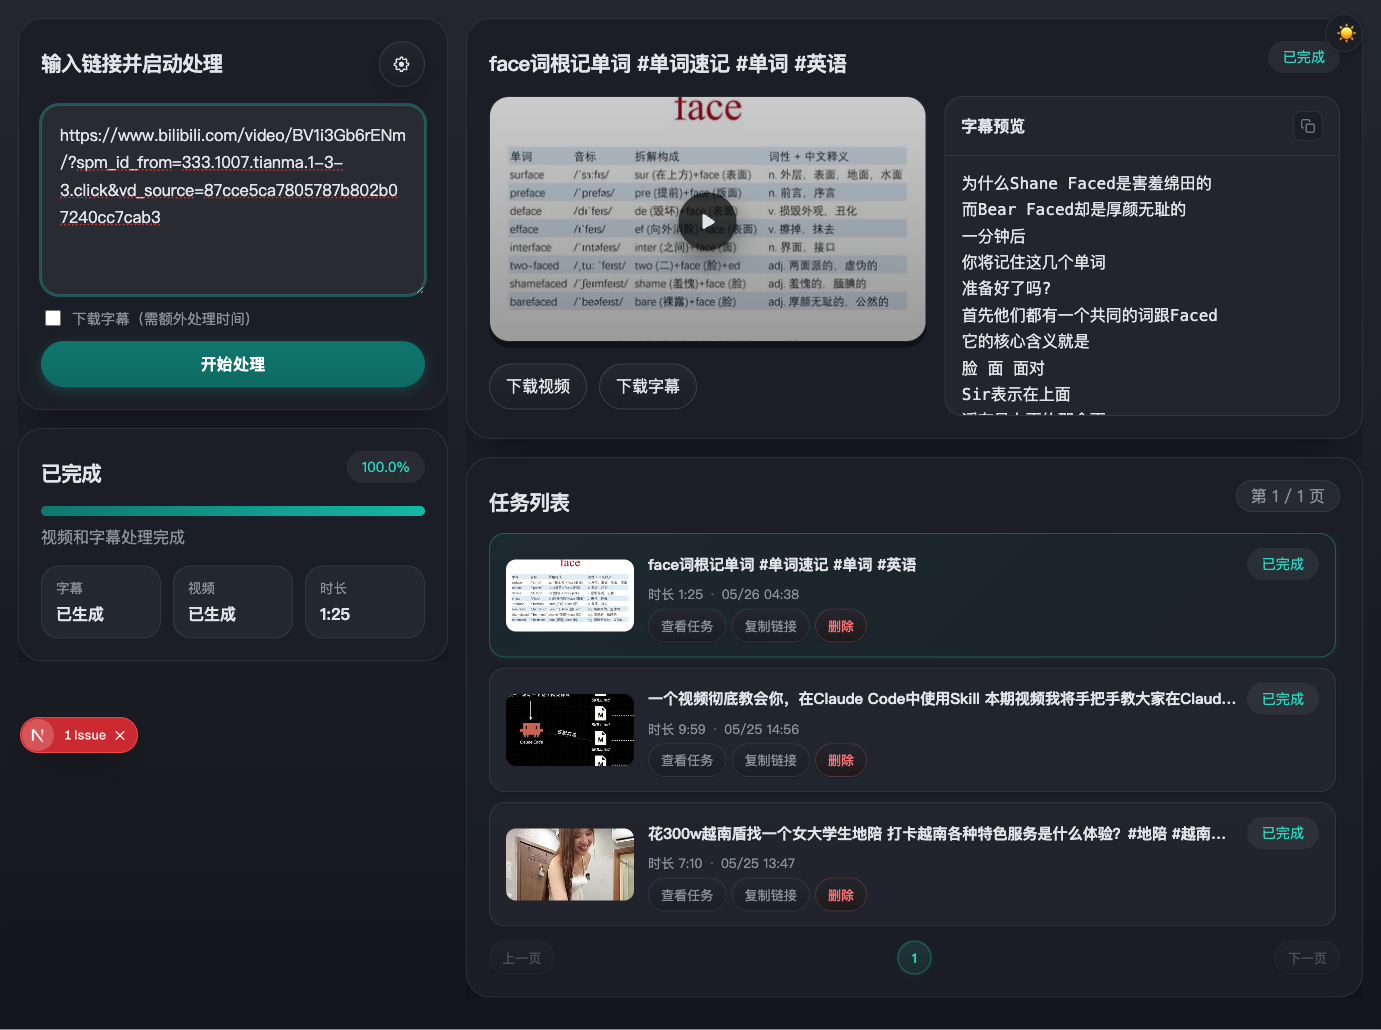Click 已完成 status on Claude Code task
This screenshot has width=1381, height=1030.
click(1283, 699)
